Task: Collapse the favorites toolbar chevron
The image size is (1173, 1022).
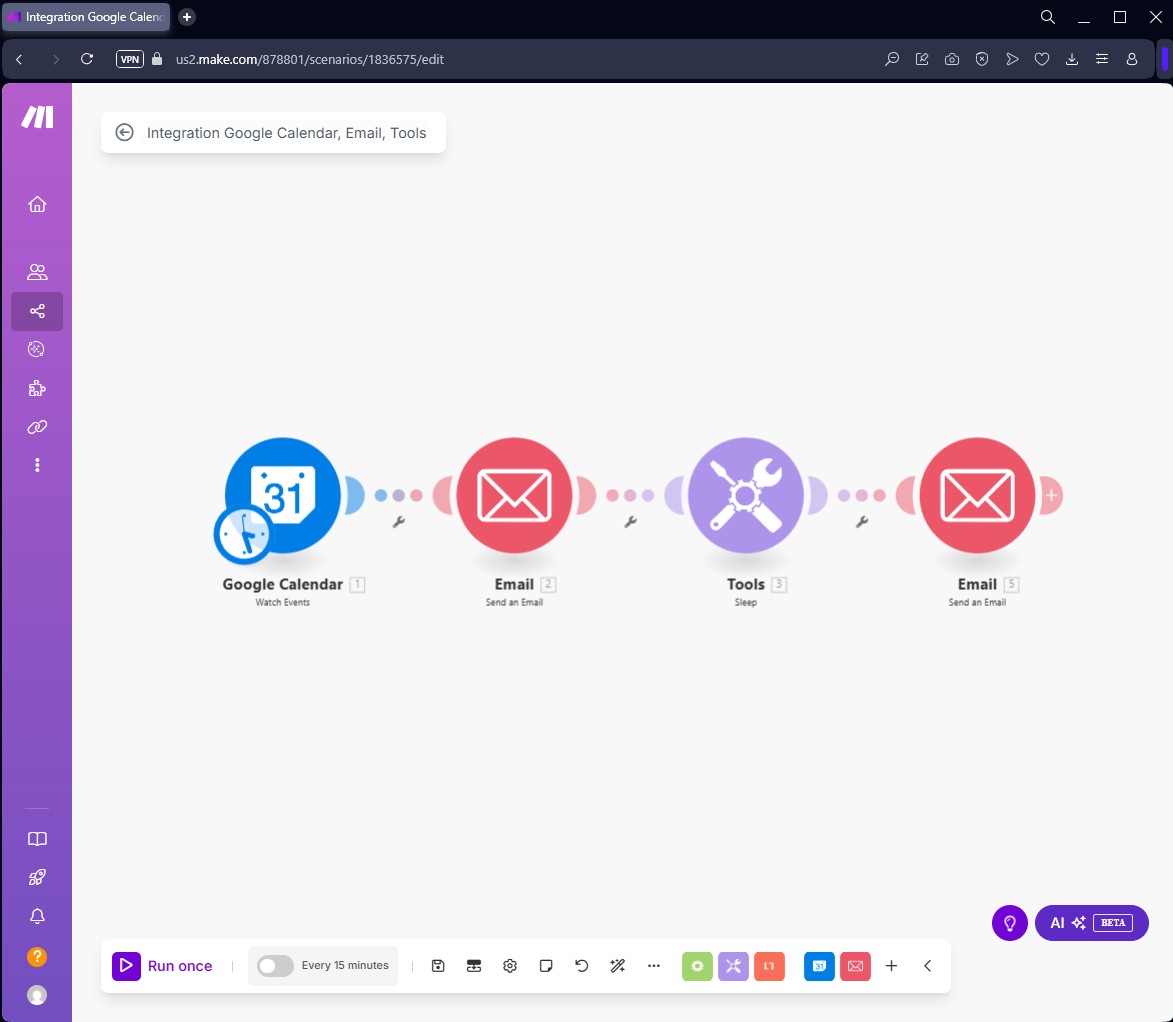Action: pos(928,966)
